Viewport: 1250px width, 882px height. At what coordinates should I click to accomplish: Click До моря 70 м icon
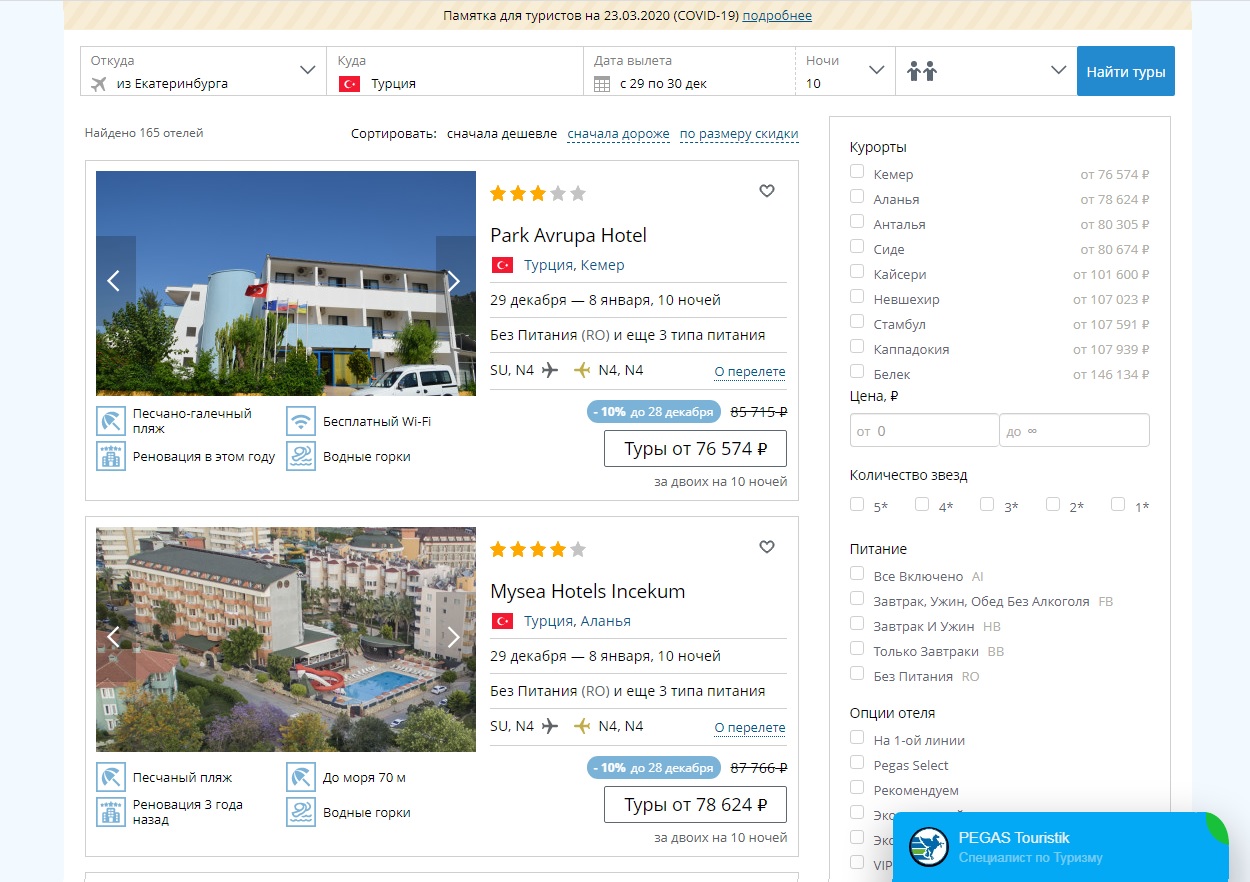pyautogui.click(x=301, y=777)
